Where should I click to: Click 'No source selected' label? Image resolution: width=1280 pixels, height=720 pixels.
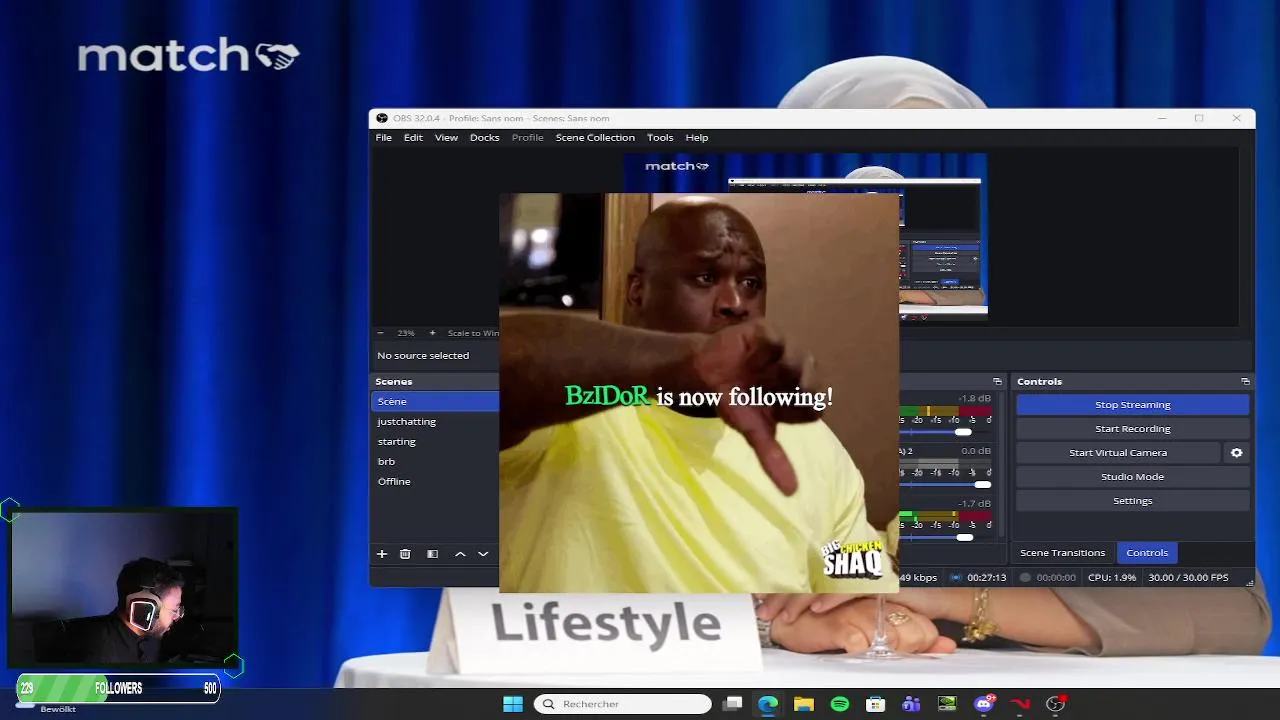coord(423,356)
